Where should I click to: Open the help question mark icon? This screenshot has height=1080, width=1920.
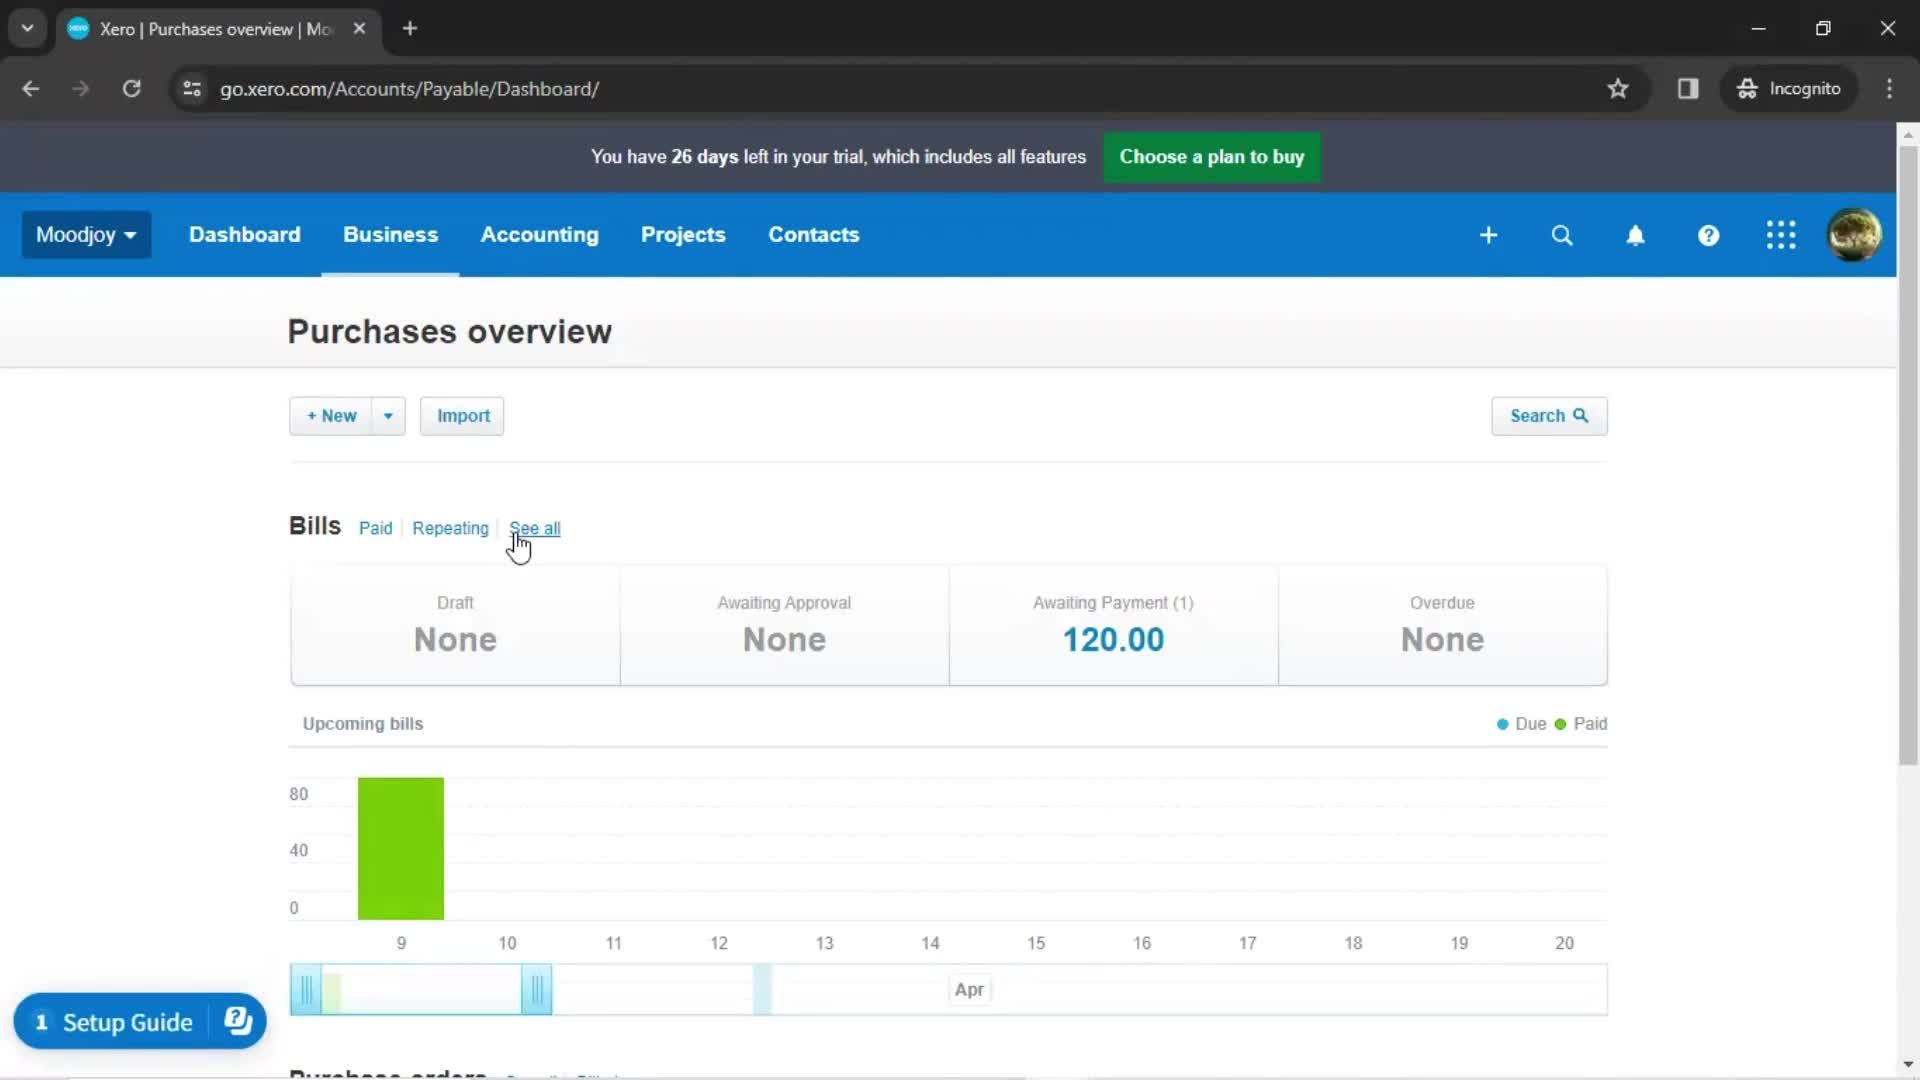click(x=1708, y=235)
